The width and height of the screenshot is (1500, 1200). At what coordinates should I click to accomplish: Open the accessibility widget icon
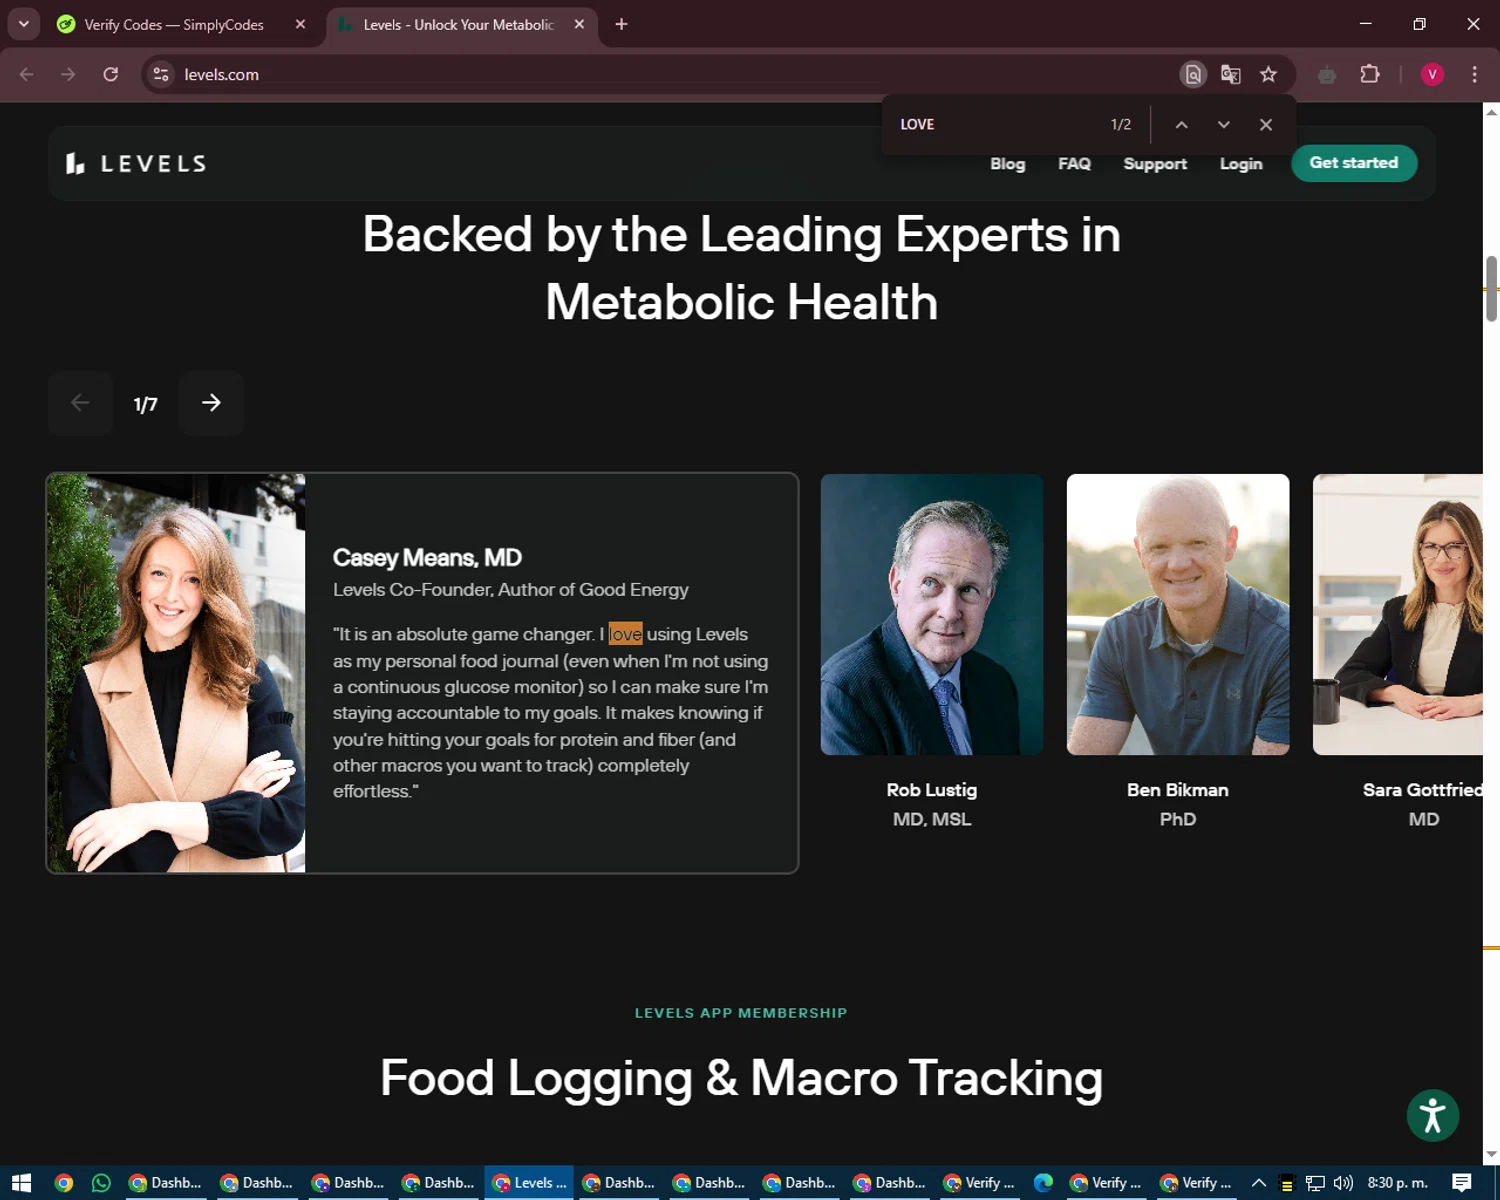[1432, 1115]
